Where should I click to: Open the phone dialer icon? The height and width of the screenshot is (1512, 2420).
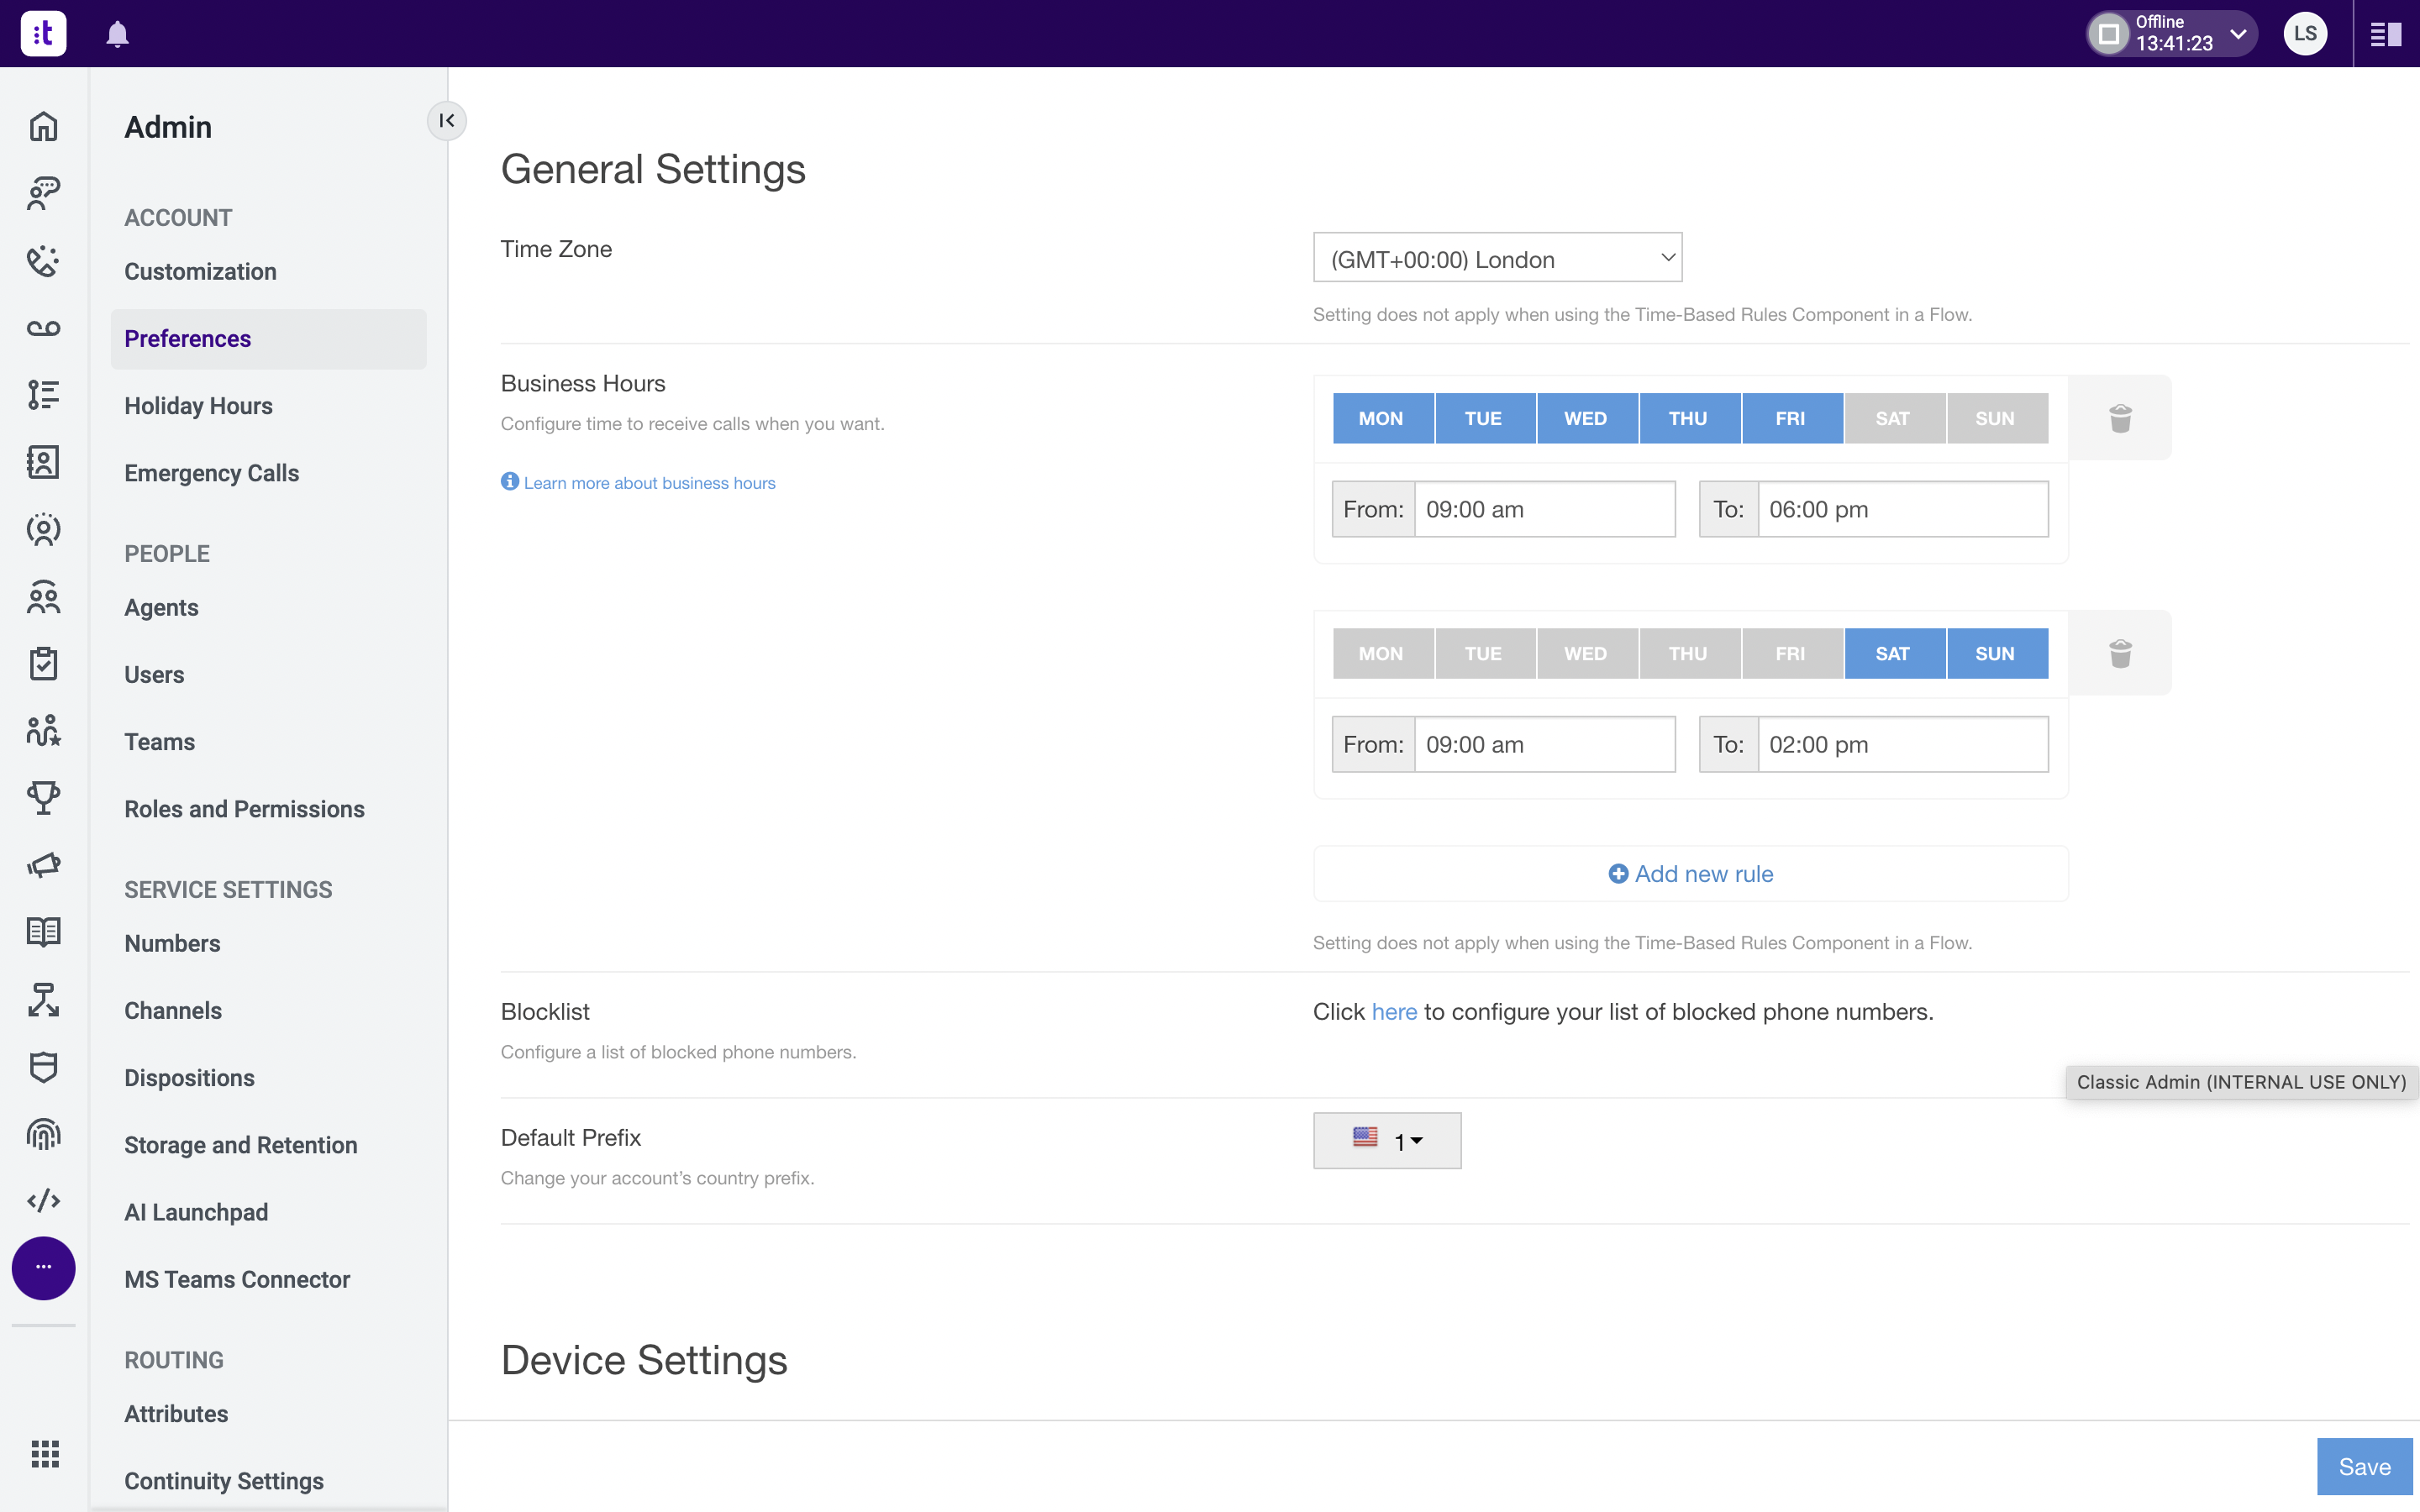[x=43, y=261]
